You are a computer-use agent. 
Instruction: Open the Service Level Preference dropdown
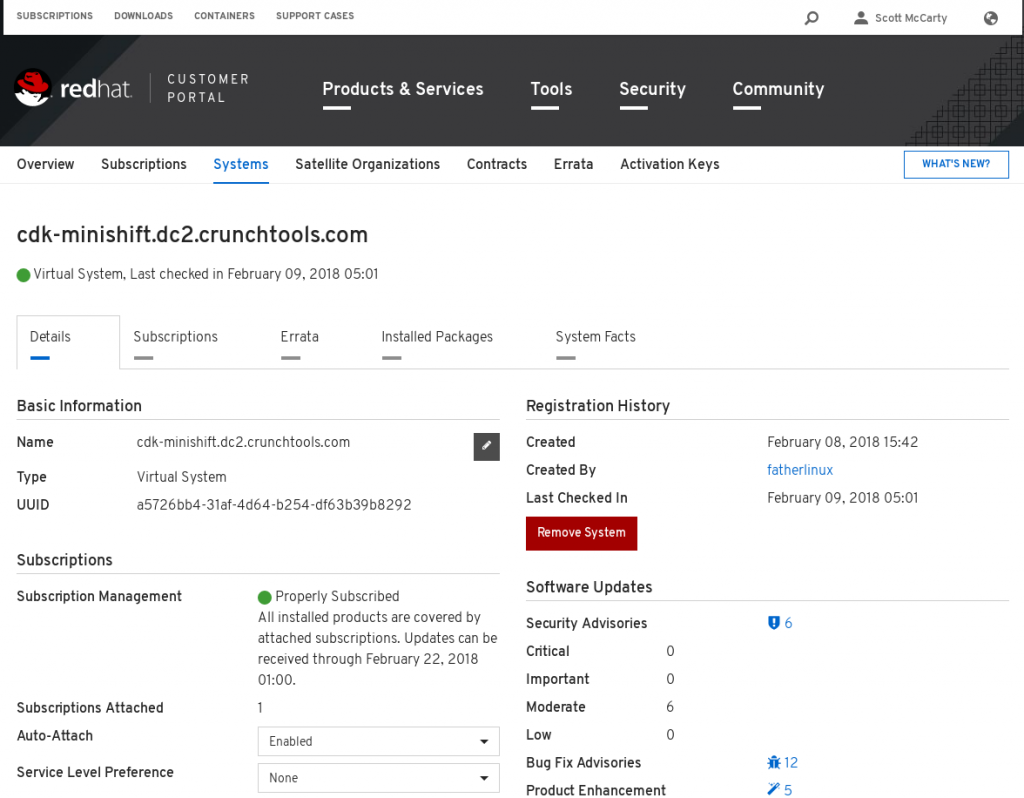point(378,778)
